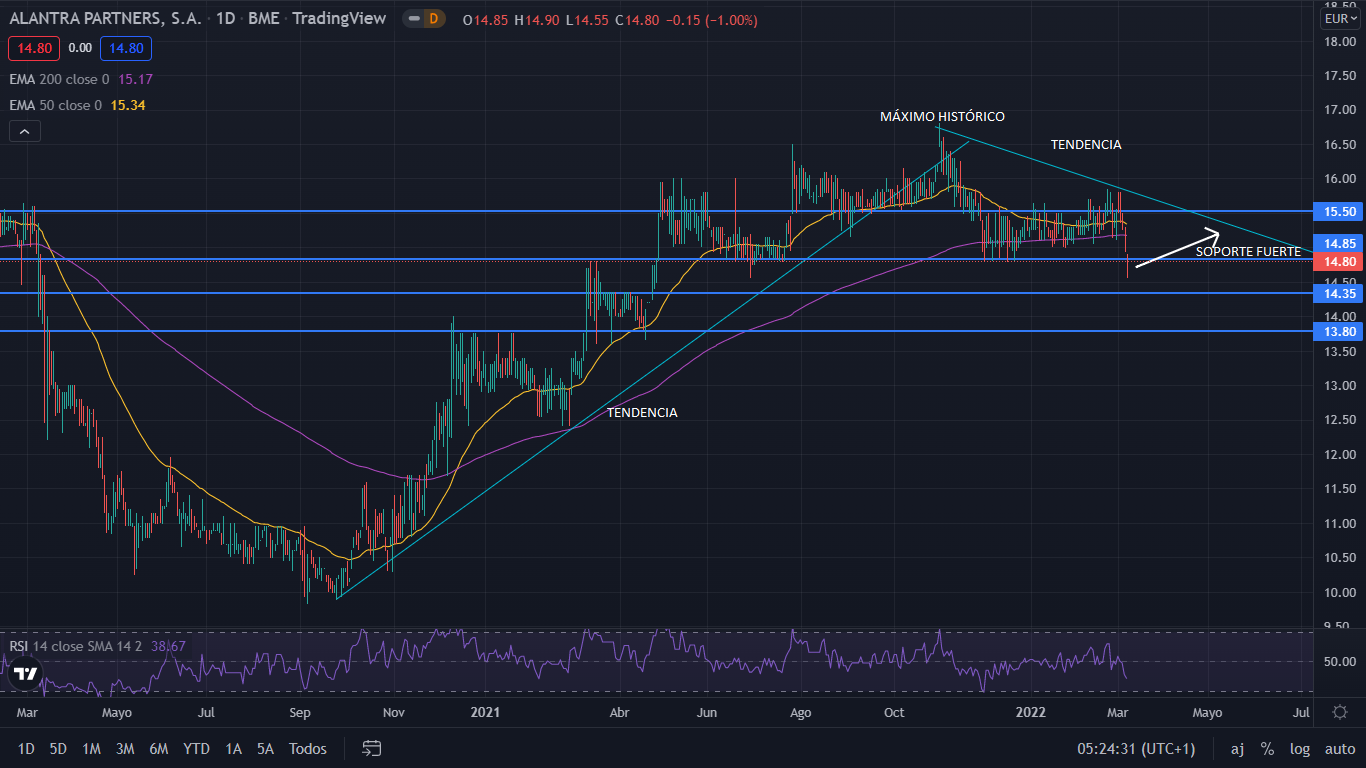Open the EUR currency dropdown
This screenshot has height=768, width=1366.
coord(1339,18)
